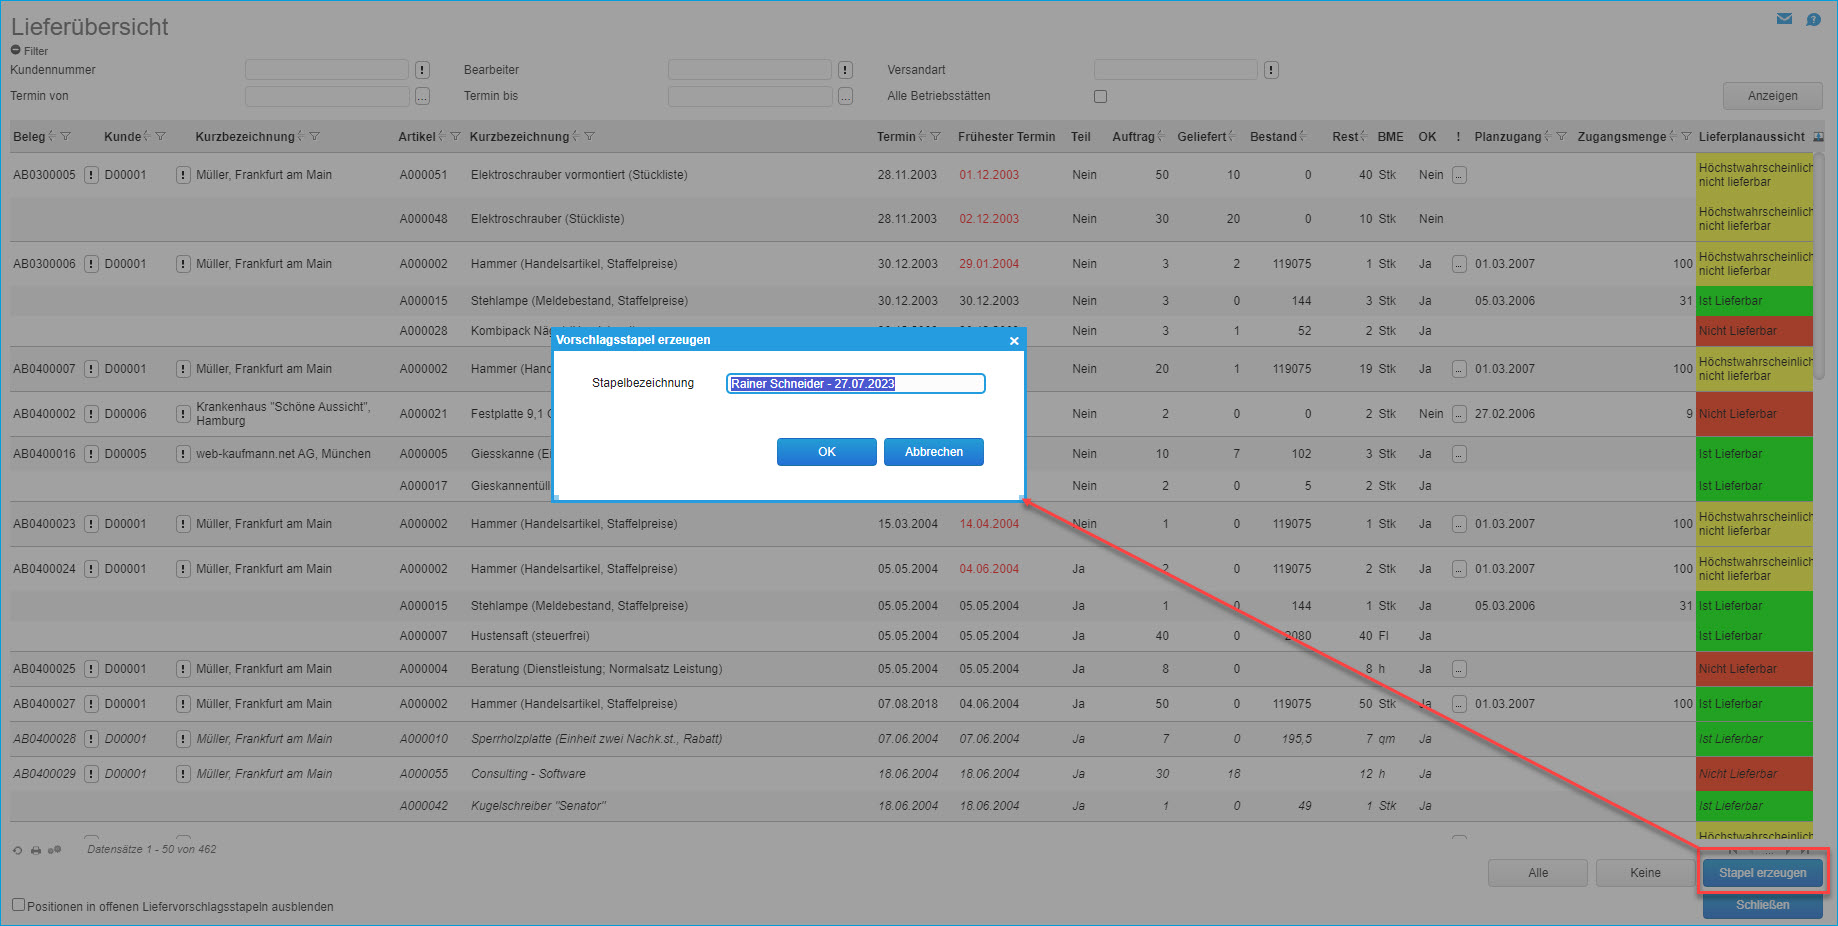Click the filter funnel icon next to Artikel

pos(455,137)
